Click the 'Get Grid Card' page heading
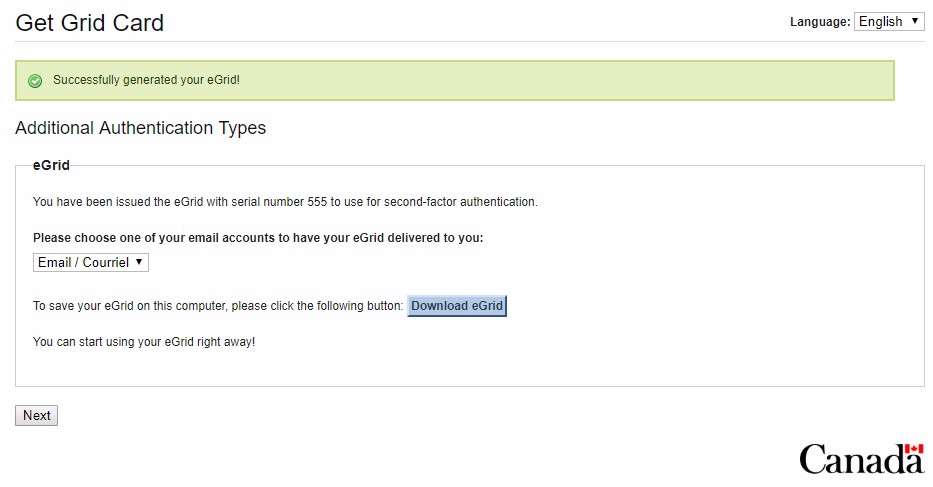Image resolution: width=933 pixels, height=487 pixels. click(x=90, y=22)
